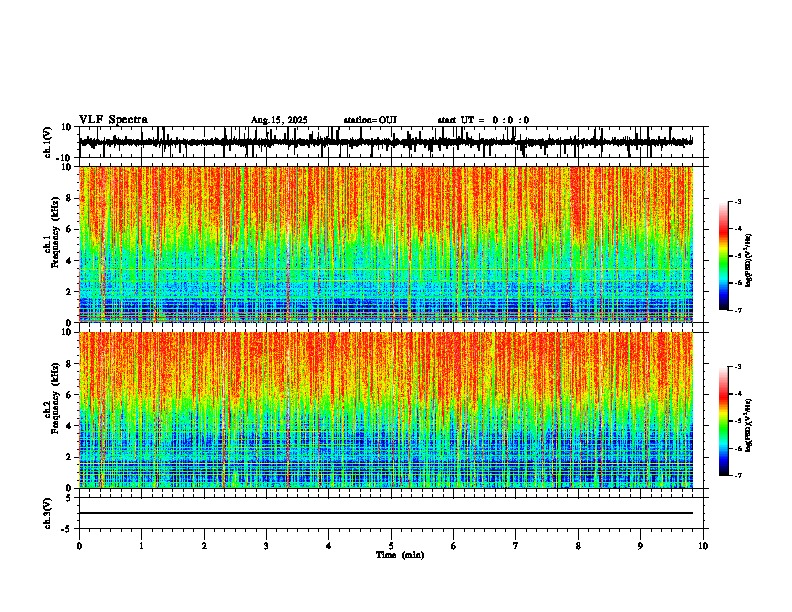Image resolution: width=792 pixels, height=612 pixels.
Task: Click the '-7' label on ch.2 colorbar
Action: pyautogui.click(x=738, y=475)
